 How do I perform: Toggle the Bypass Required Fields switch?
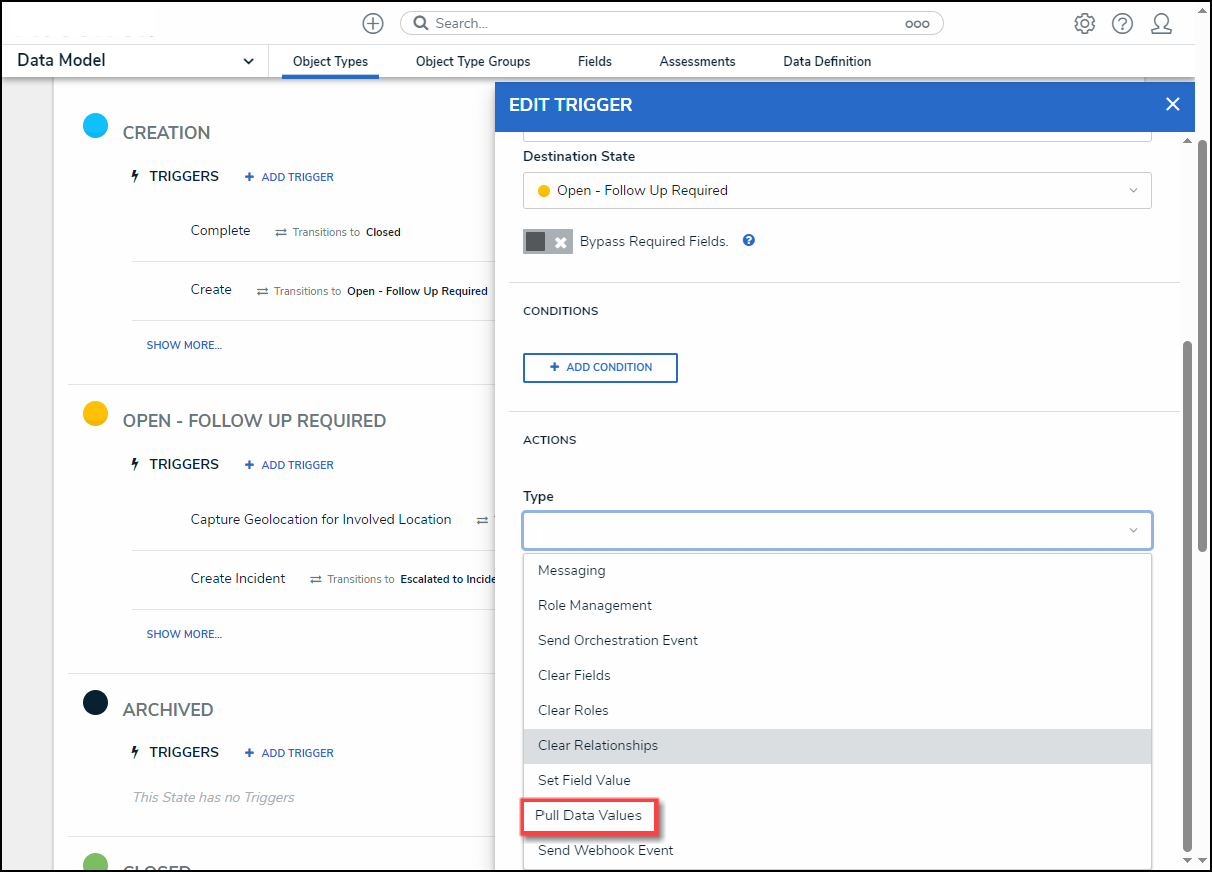click(x=547, y=242)
